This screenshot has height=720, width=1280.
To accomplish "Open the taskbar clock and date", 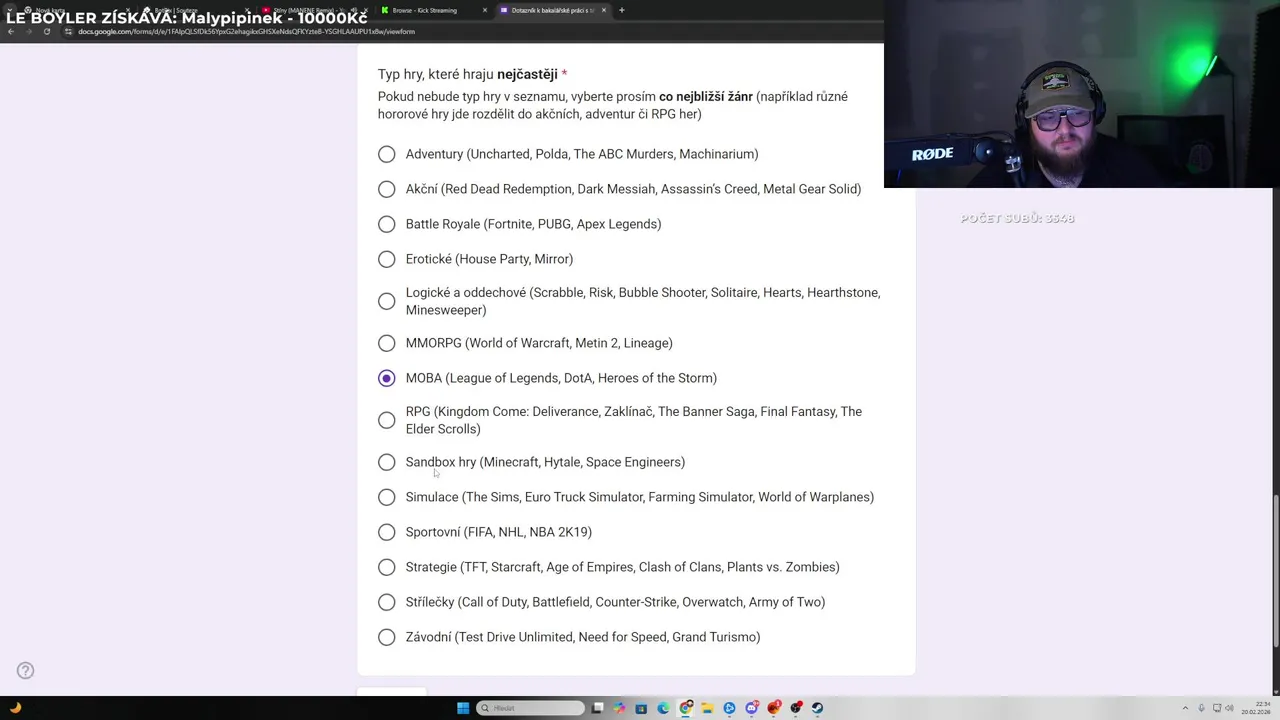I will click(x=1256, y=708).
